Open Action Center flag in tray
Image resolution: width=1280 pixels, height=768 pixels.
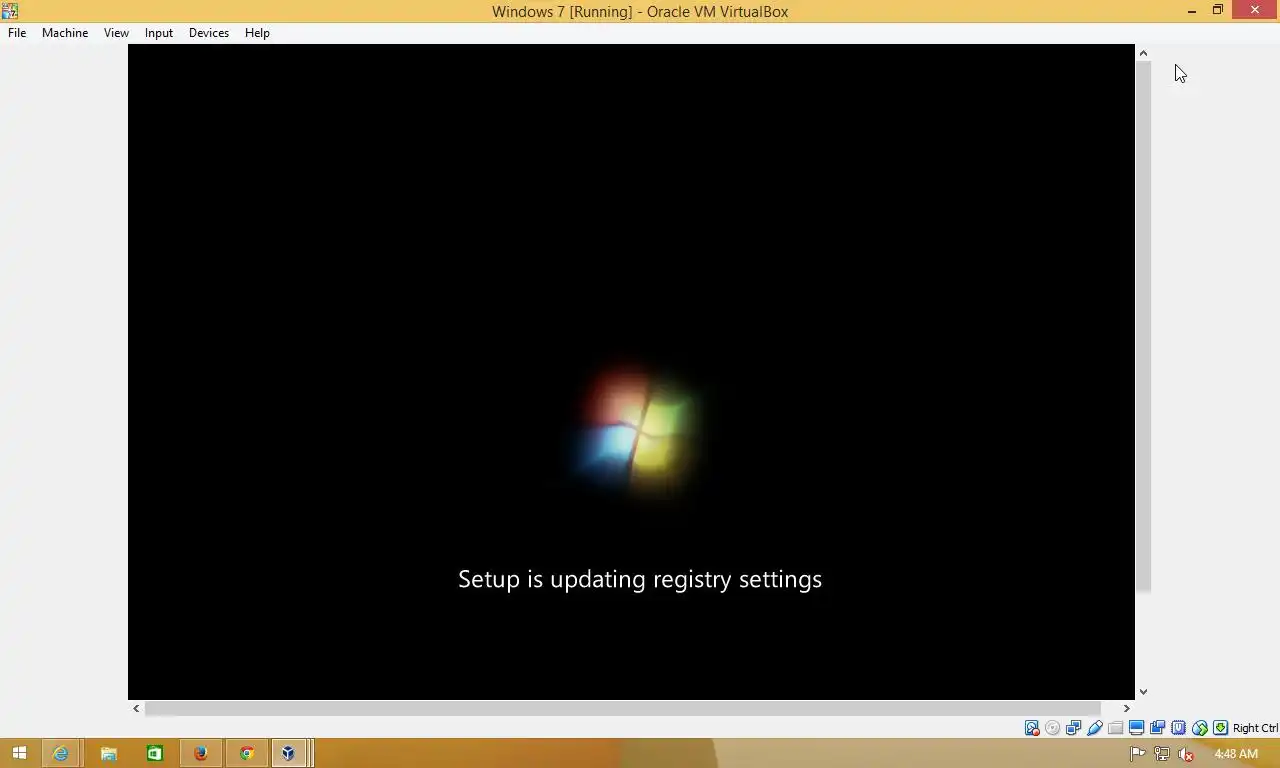point(1137,754)
